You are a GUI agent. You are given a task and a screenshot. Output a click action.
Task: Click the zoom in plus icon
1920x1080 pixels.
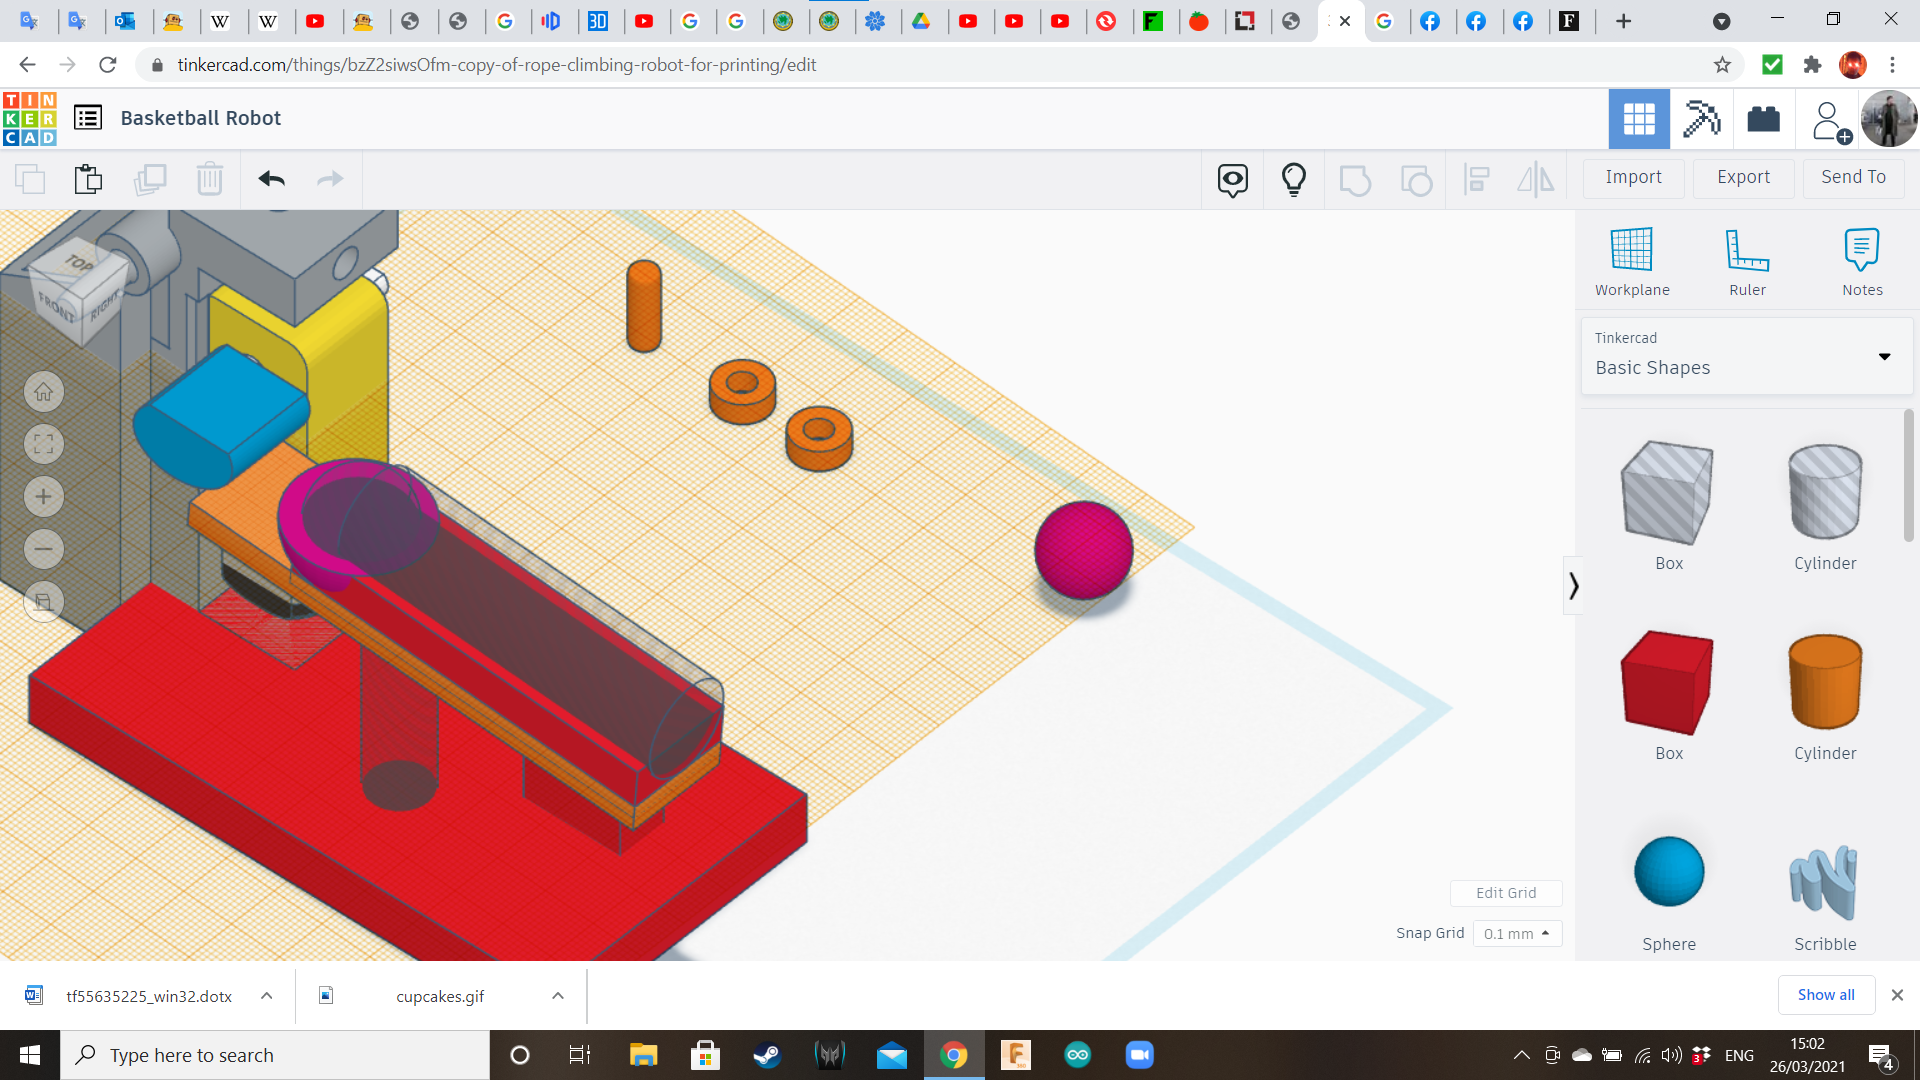[43, 497]
